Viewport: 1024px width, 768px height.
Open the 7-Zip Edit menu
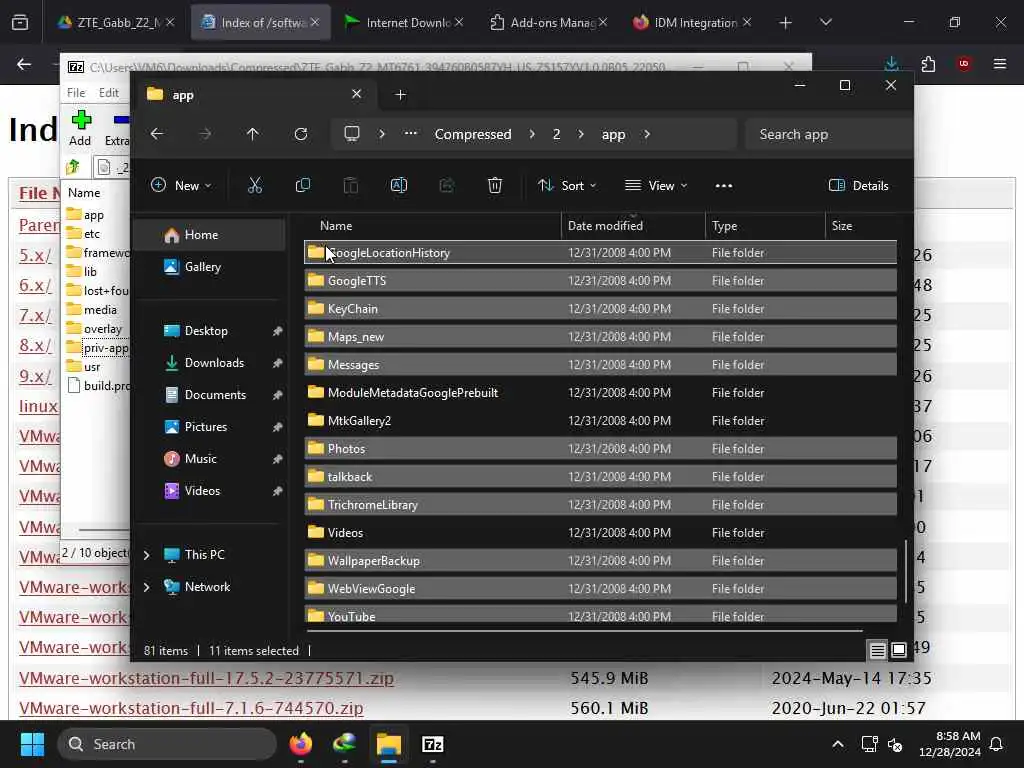(x=108, y=93)
